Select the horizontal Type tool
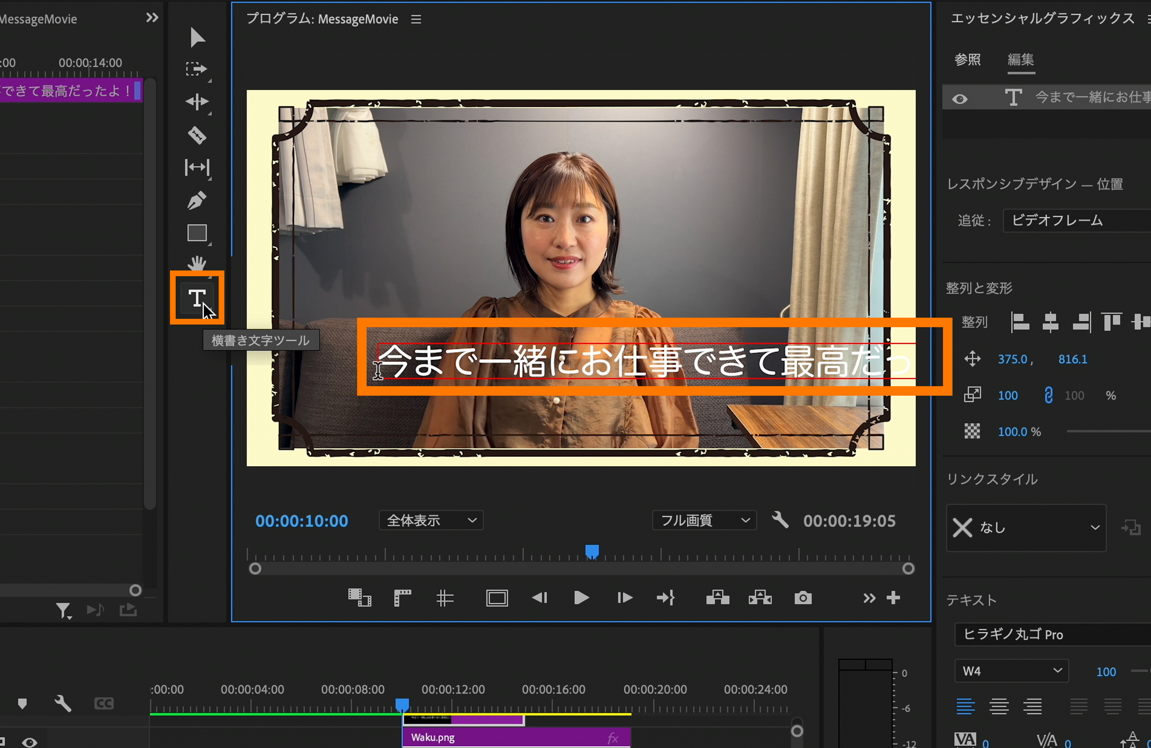This screenshot has width=1151, height=748. click(x=197, y=297)
